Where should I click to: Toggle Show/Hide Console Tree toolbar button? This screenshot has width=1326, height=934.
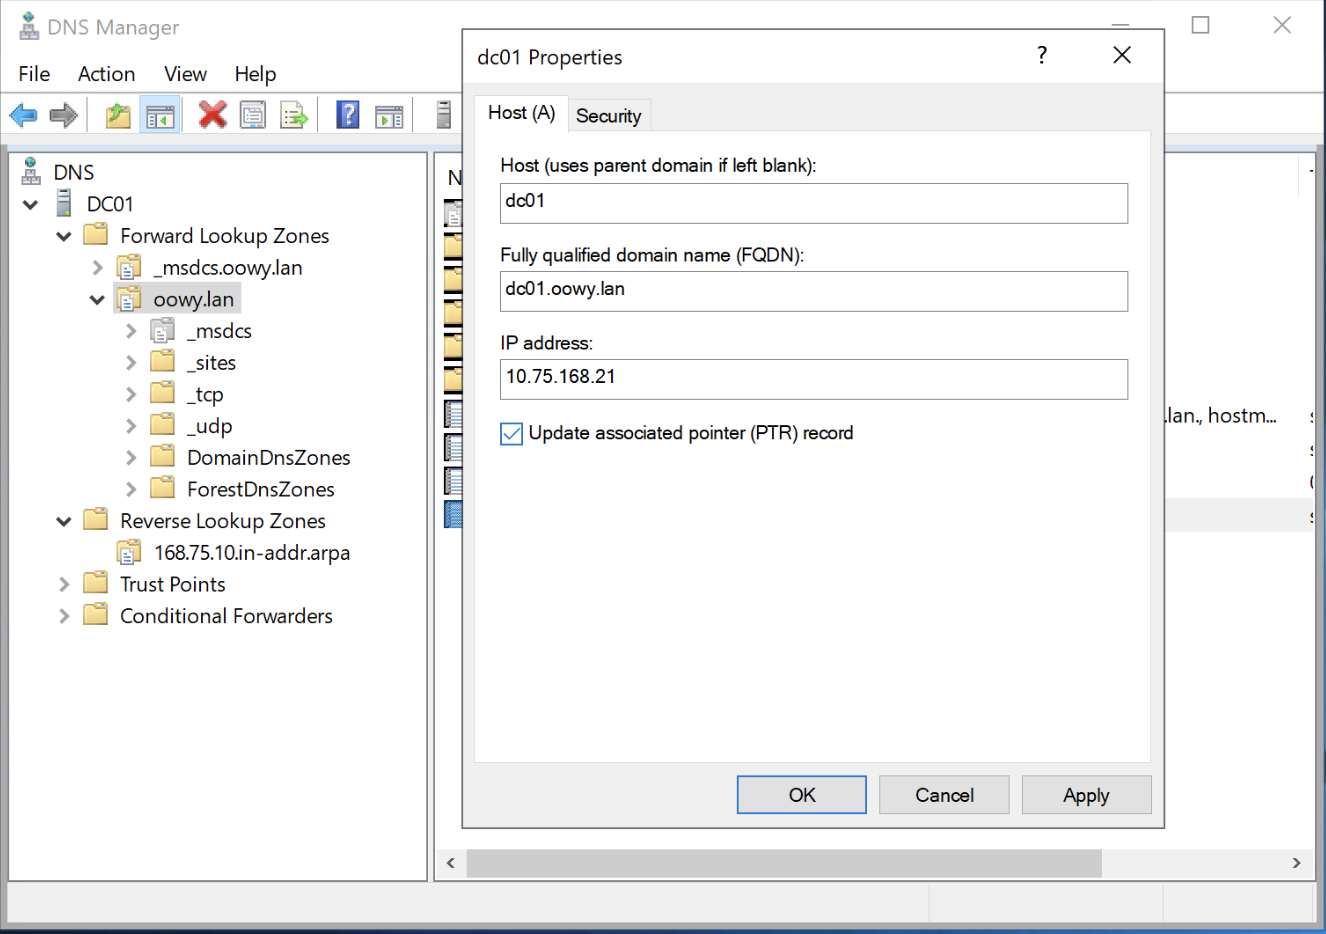(x=160, y=116)
